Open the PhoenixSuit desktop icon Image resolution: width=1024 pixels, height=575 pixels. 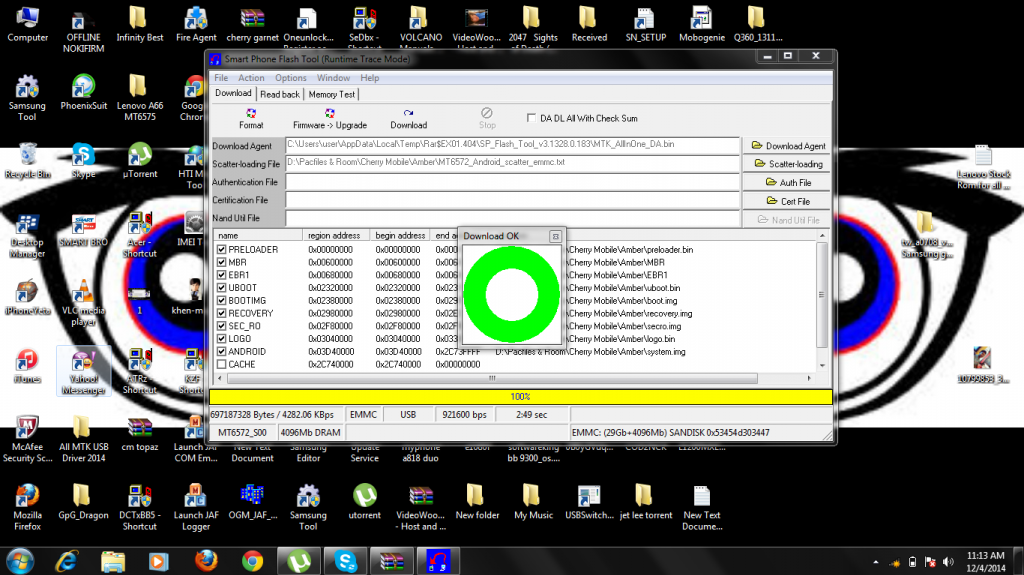point(83,87)
